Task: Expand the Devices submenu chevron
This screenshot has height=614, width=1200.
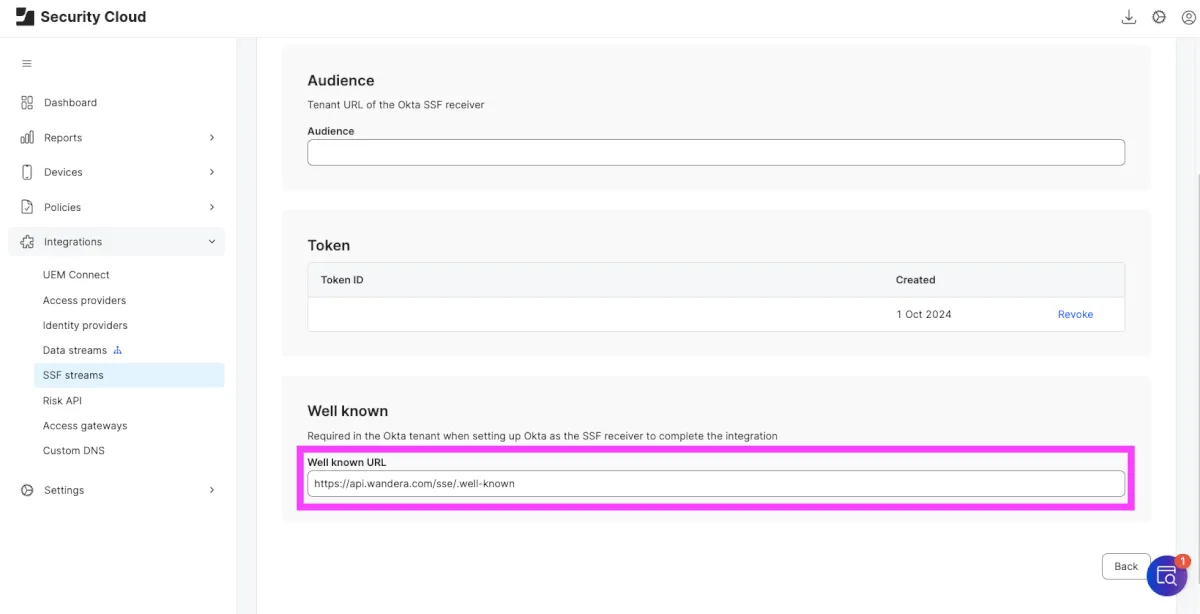Action: (x=211, y=172)
